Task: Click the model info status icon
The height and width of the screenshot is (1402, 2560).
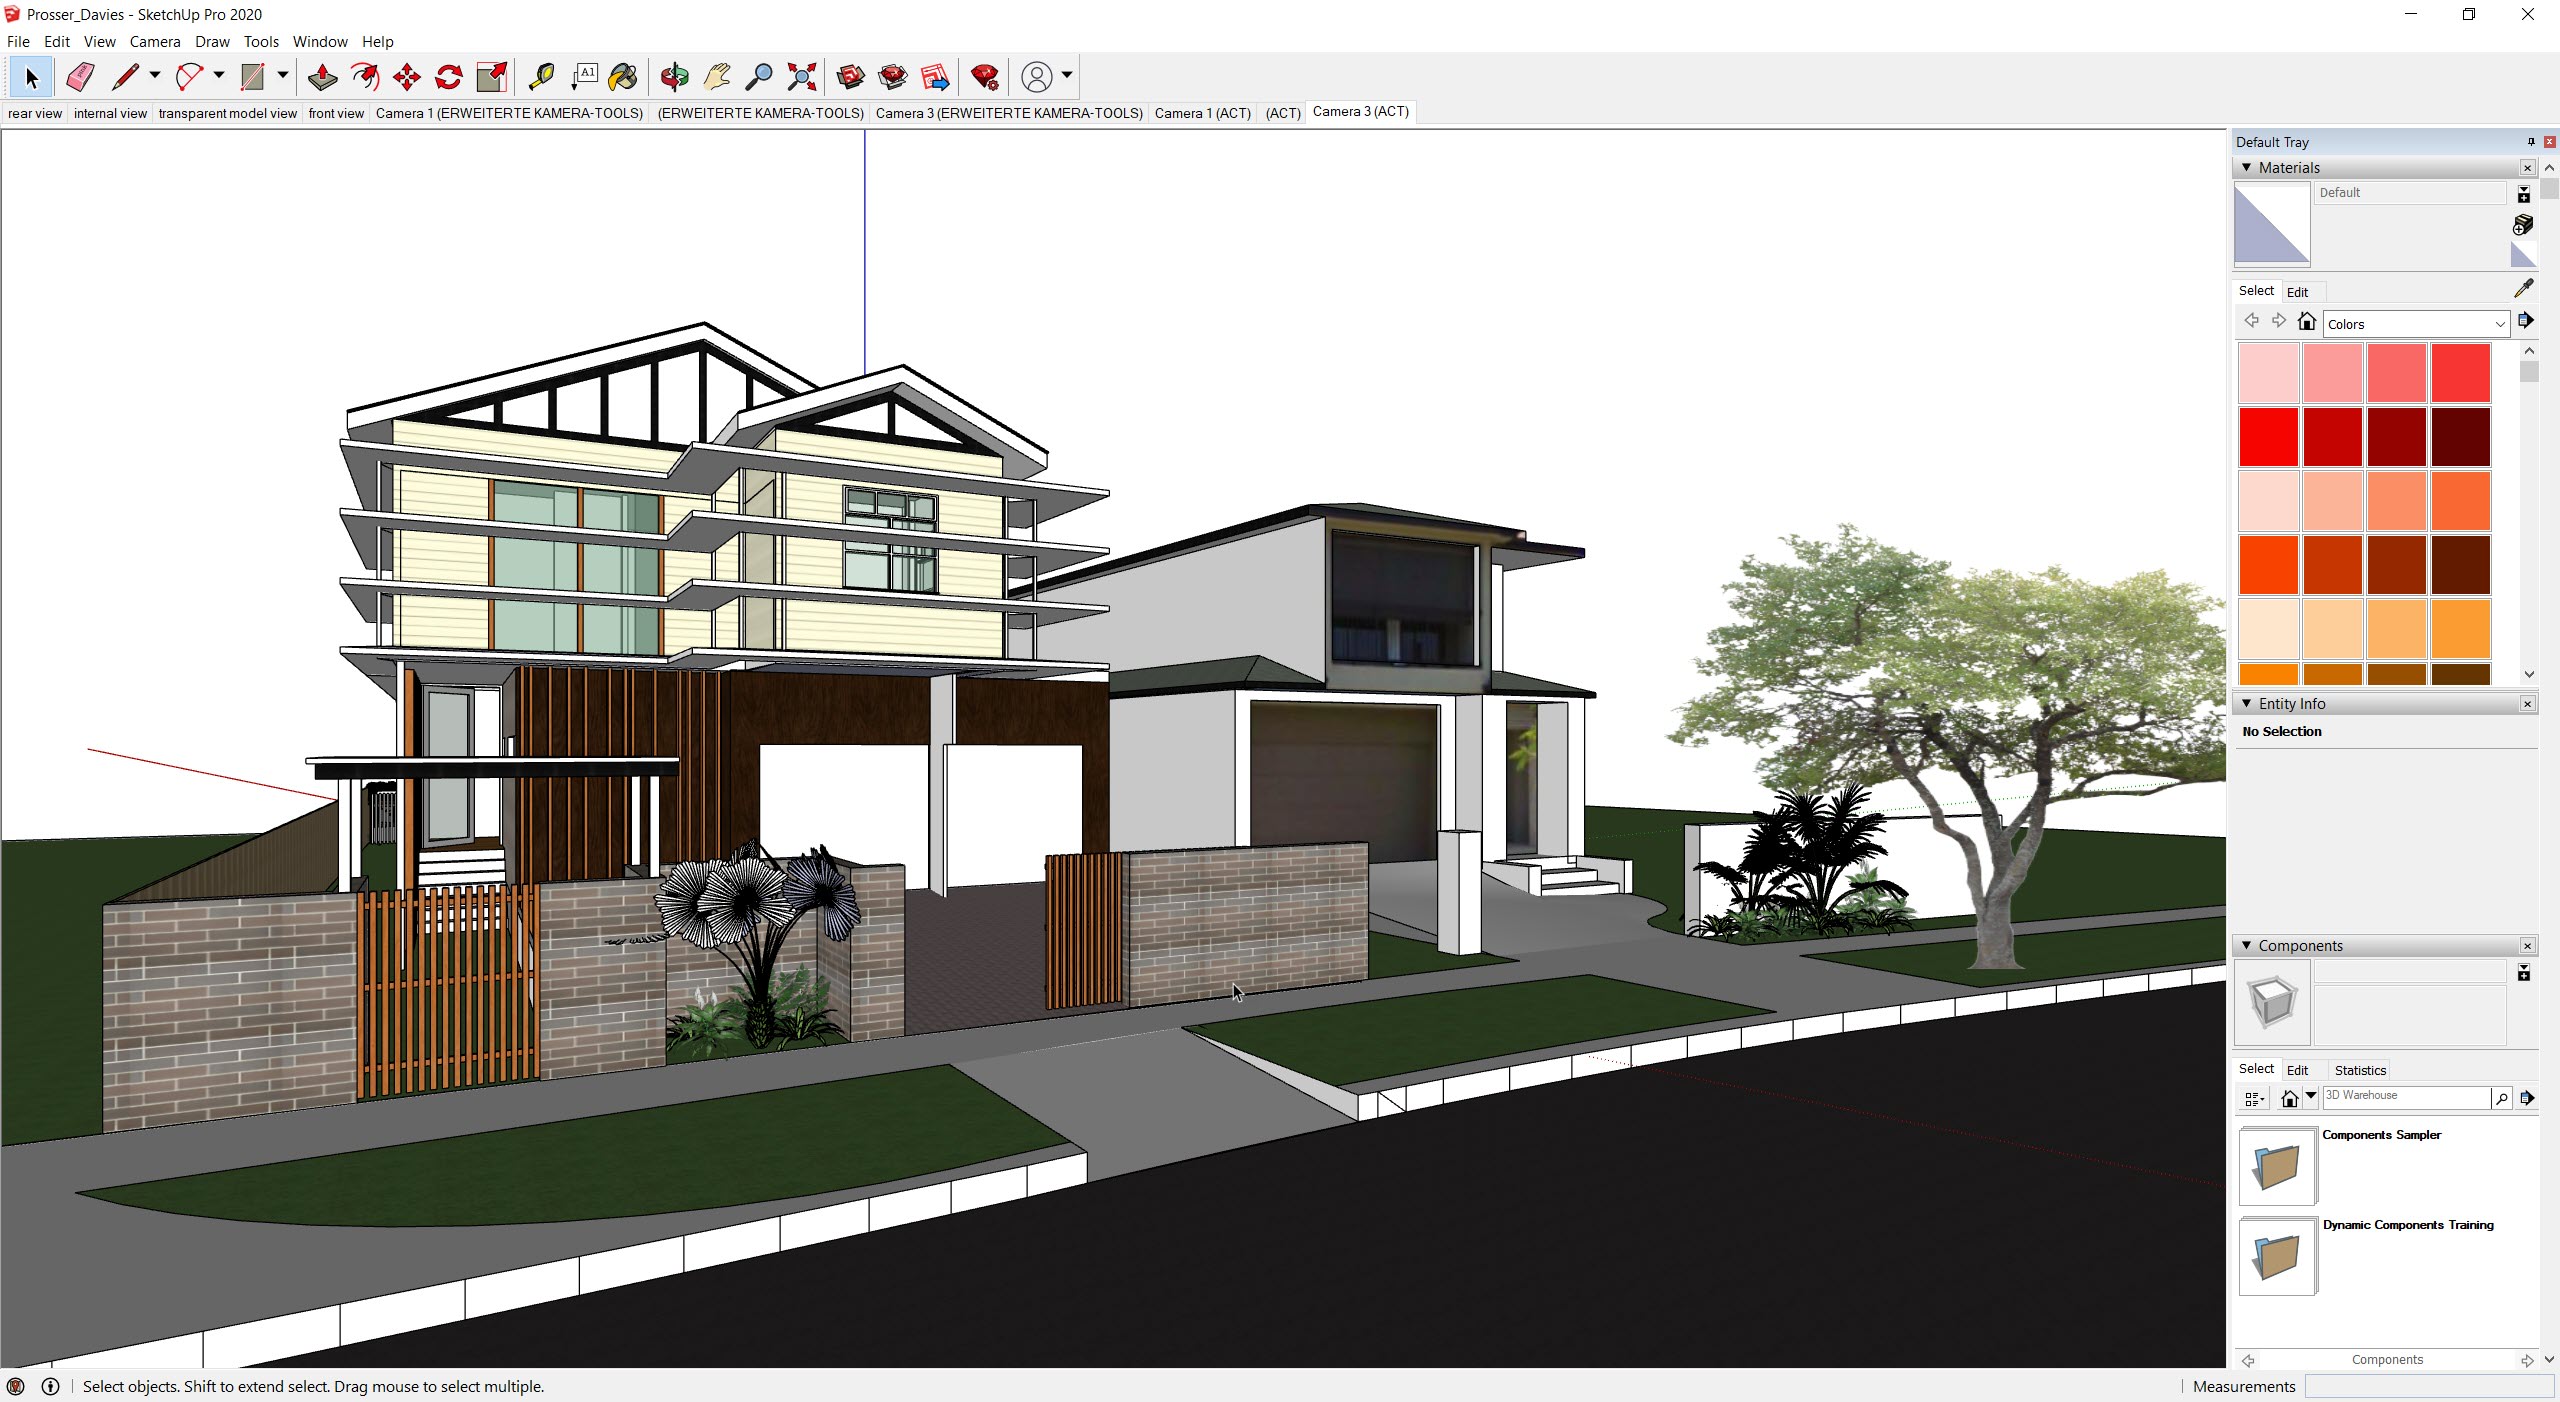Action: click(x=50, y=1386)
